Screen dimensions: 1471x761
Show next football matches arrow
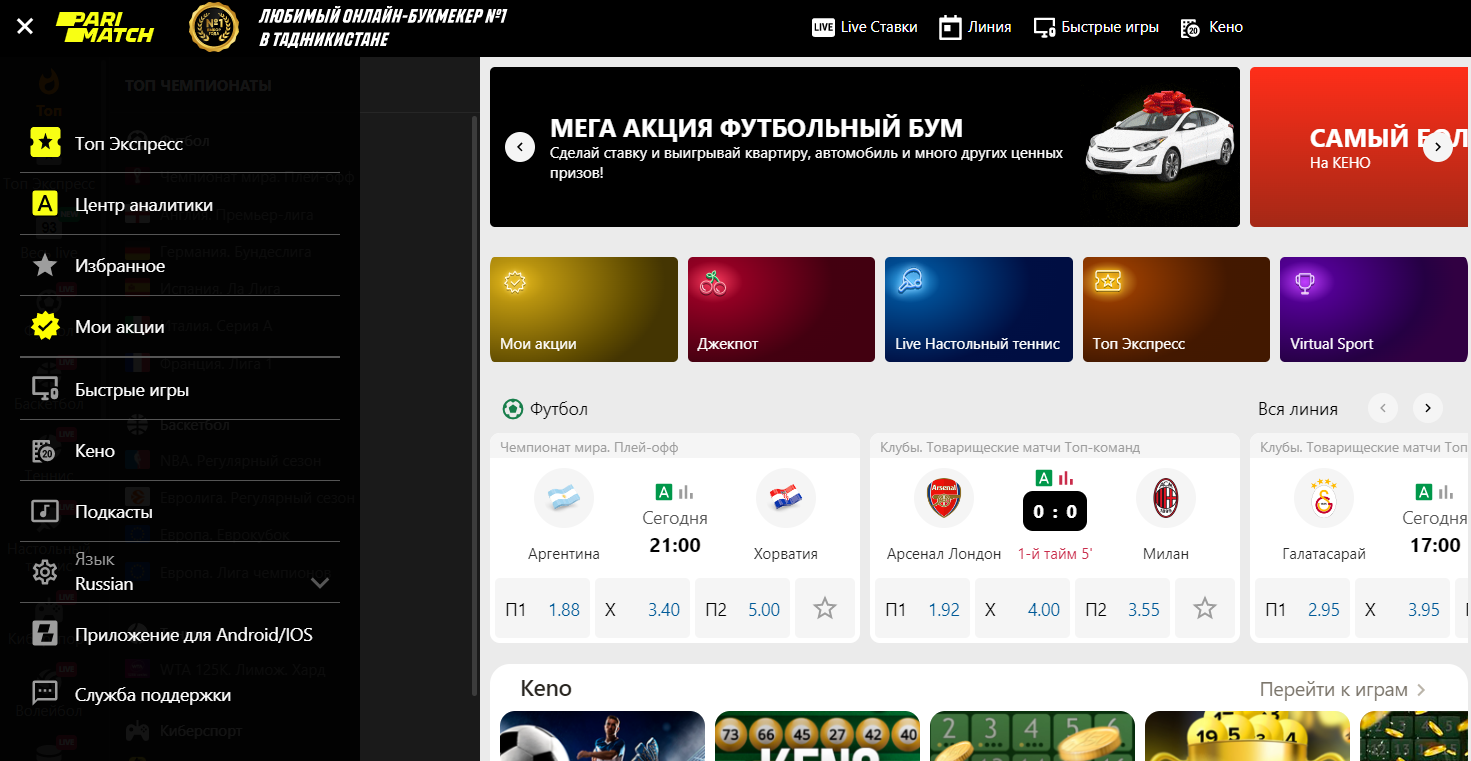[x=1428, y=408]
